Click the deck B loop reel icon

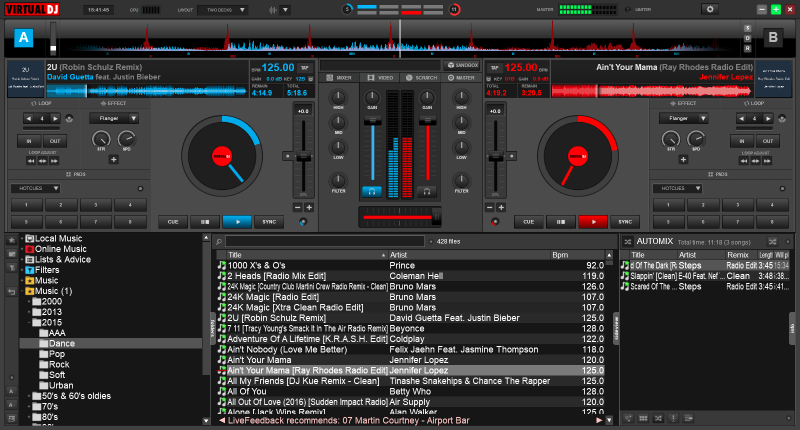(782, 118)
